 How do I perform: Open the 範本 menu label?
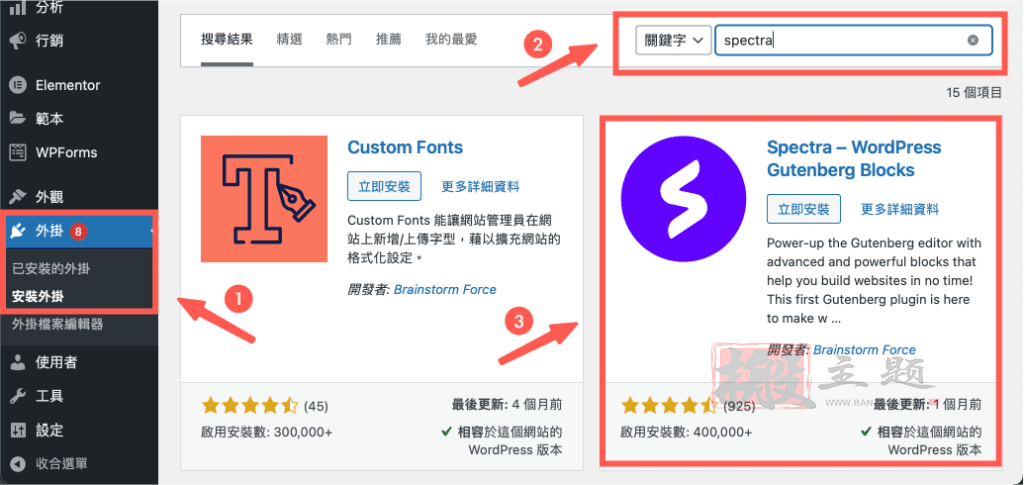(50, 119)
